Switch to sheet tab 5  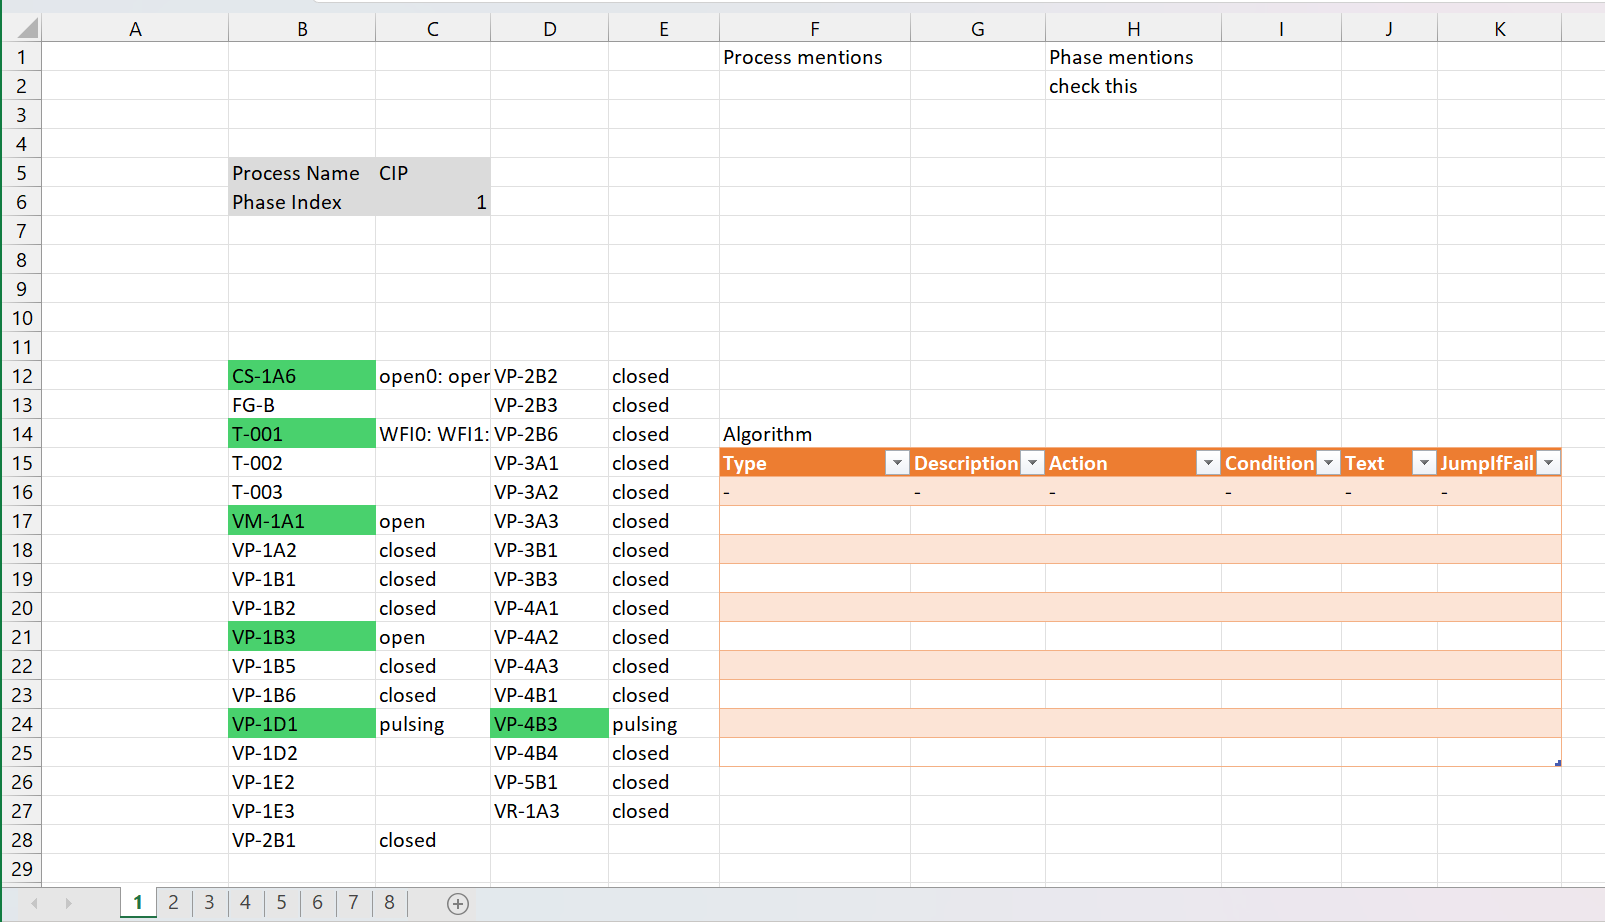point(281,903)
